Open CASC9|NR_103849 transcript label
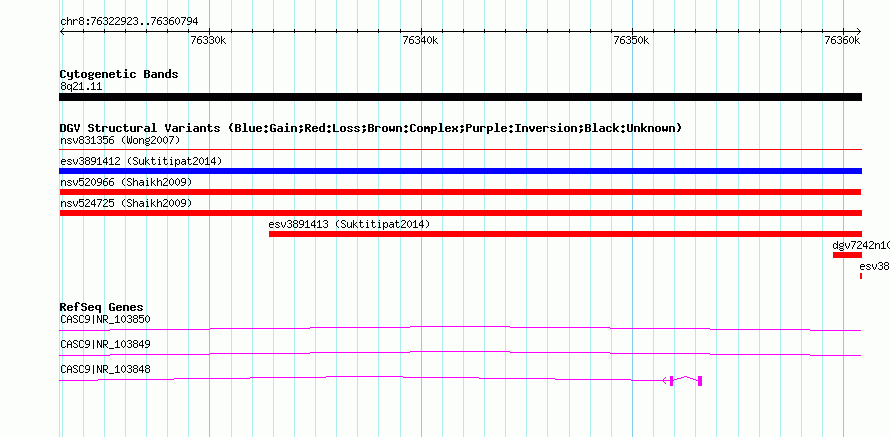 pos(105,344)
